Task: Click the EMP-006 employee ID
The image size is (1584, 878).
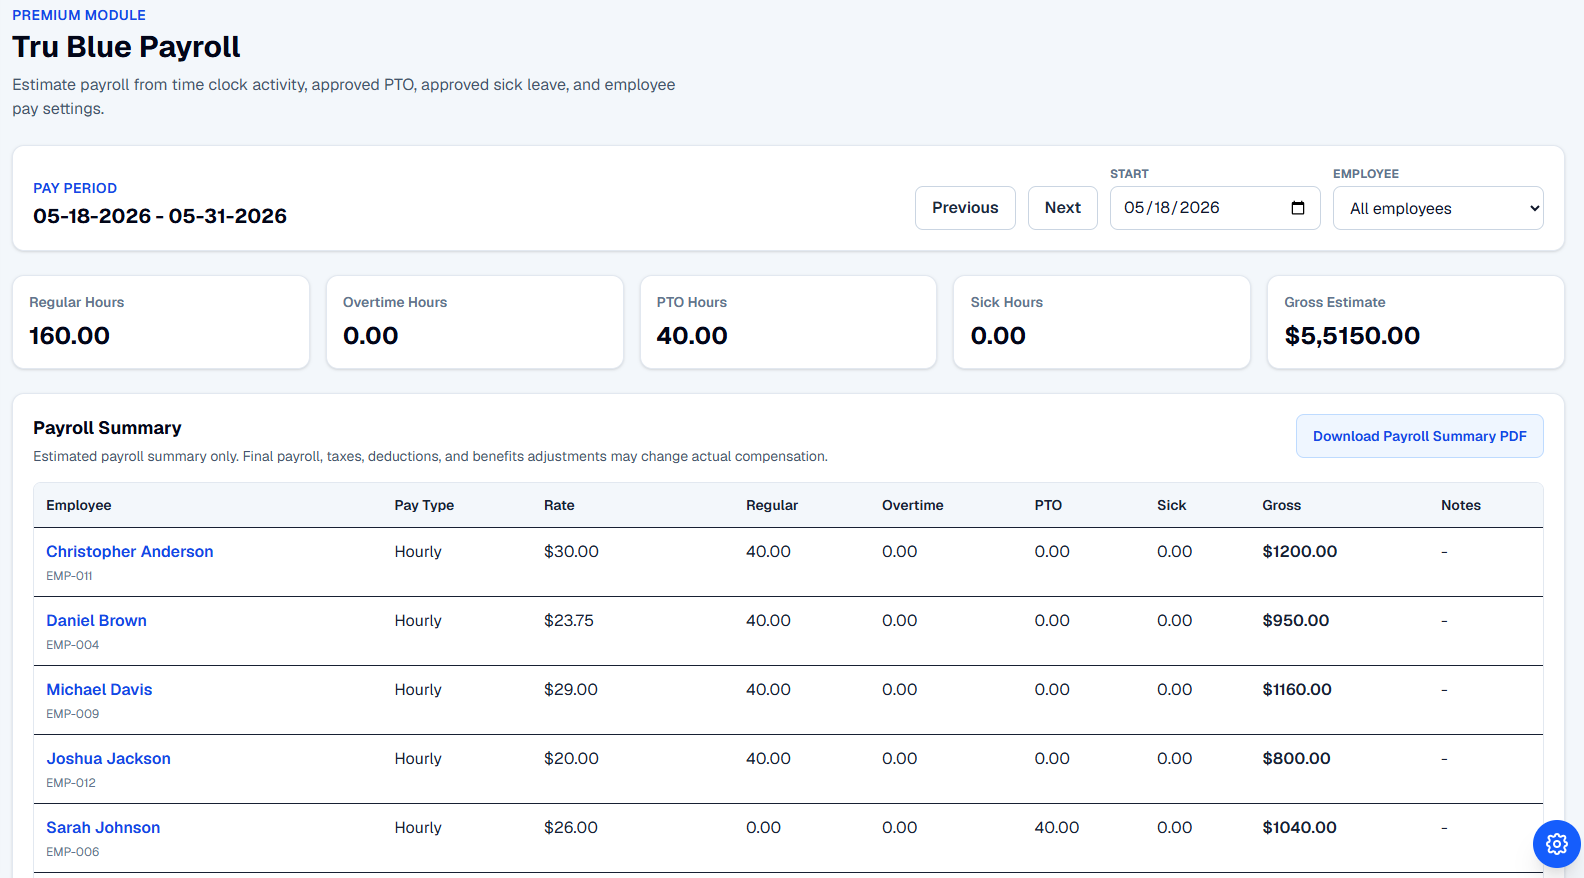Action: point(72,852)
